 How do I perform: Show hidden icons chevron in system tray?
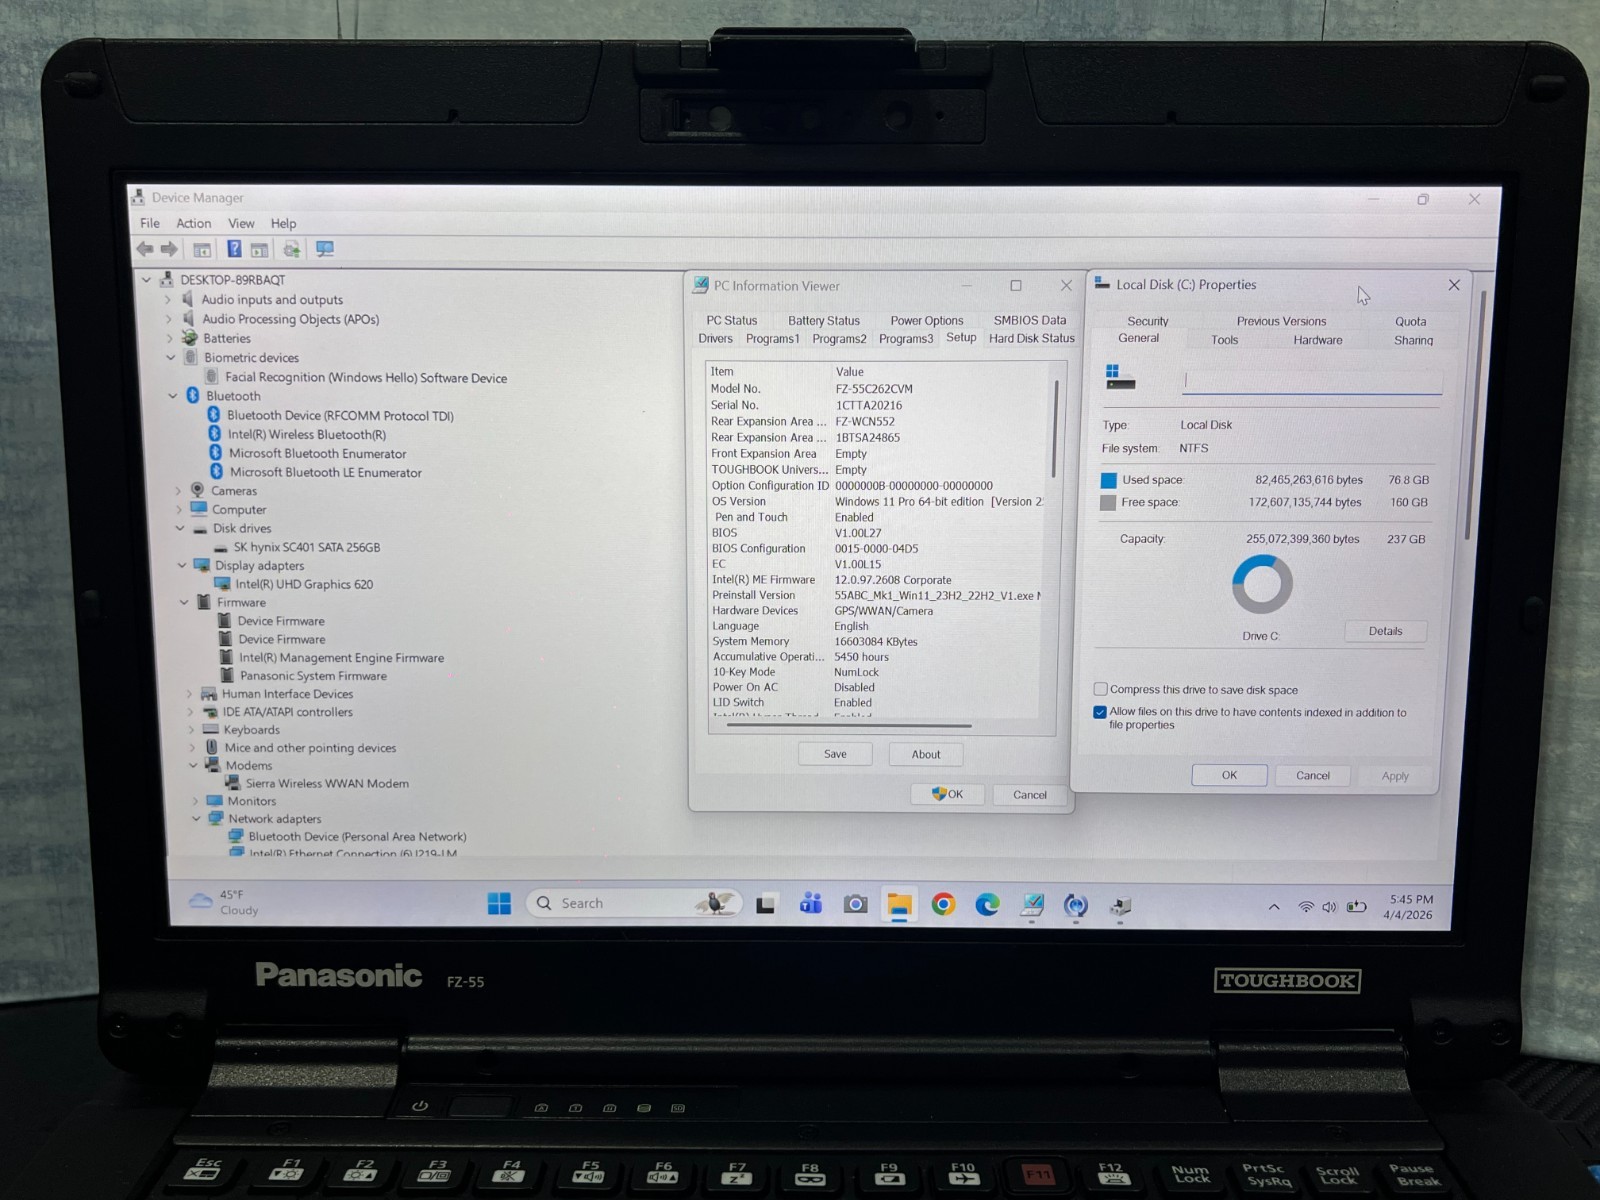pyautogui.click(x=1274, y=907)
